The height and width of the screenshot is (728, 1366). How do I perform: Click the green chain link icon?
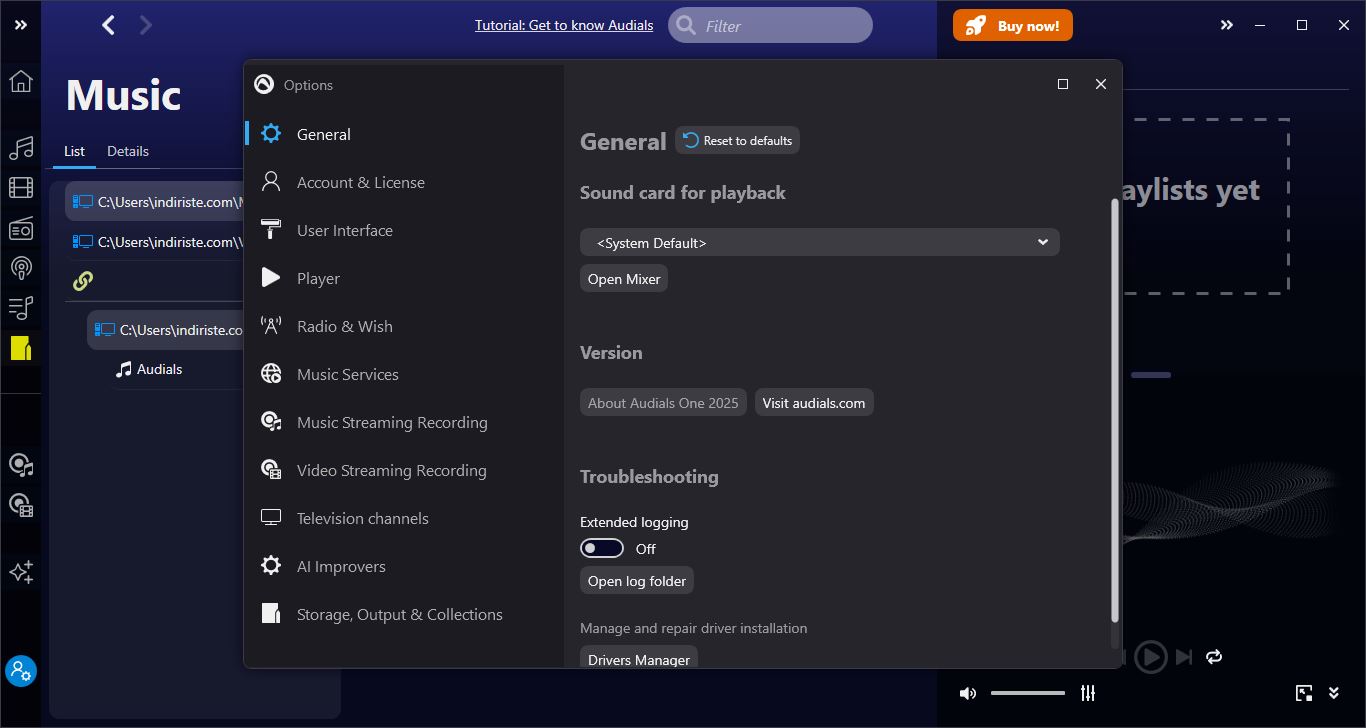pos(83,281)
